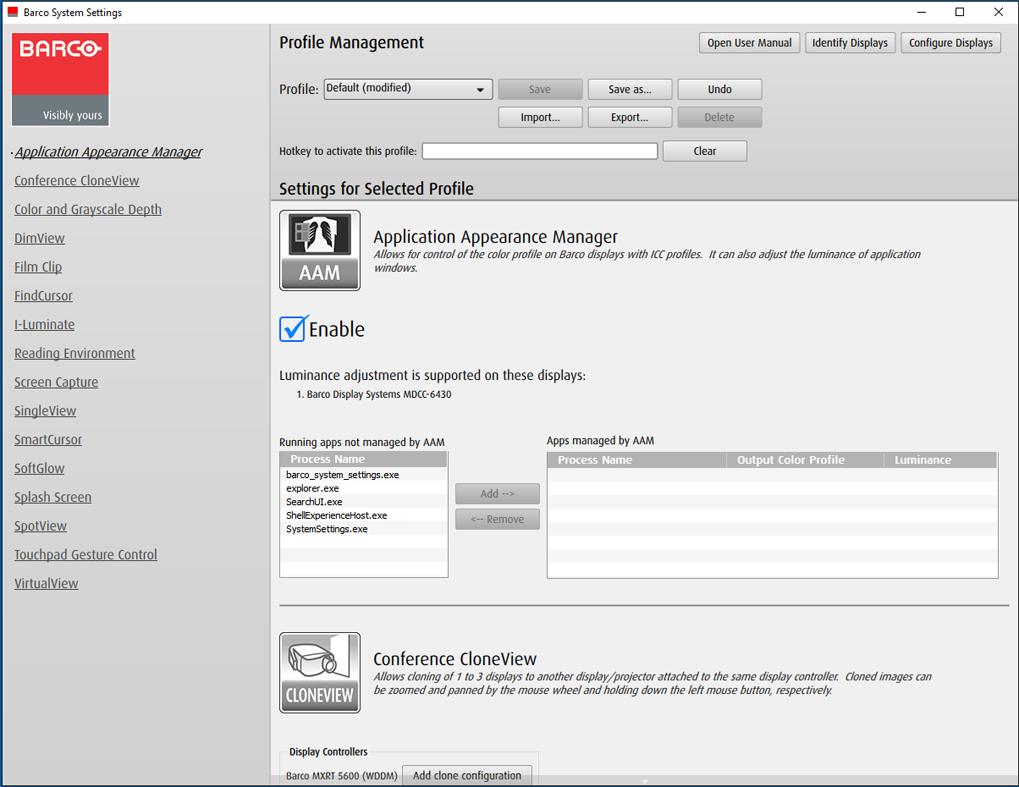1019x787 pixels.
Task: Open the Screen Capture link
Action: pos(56,382)
